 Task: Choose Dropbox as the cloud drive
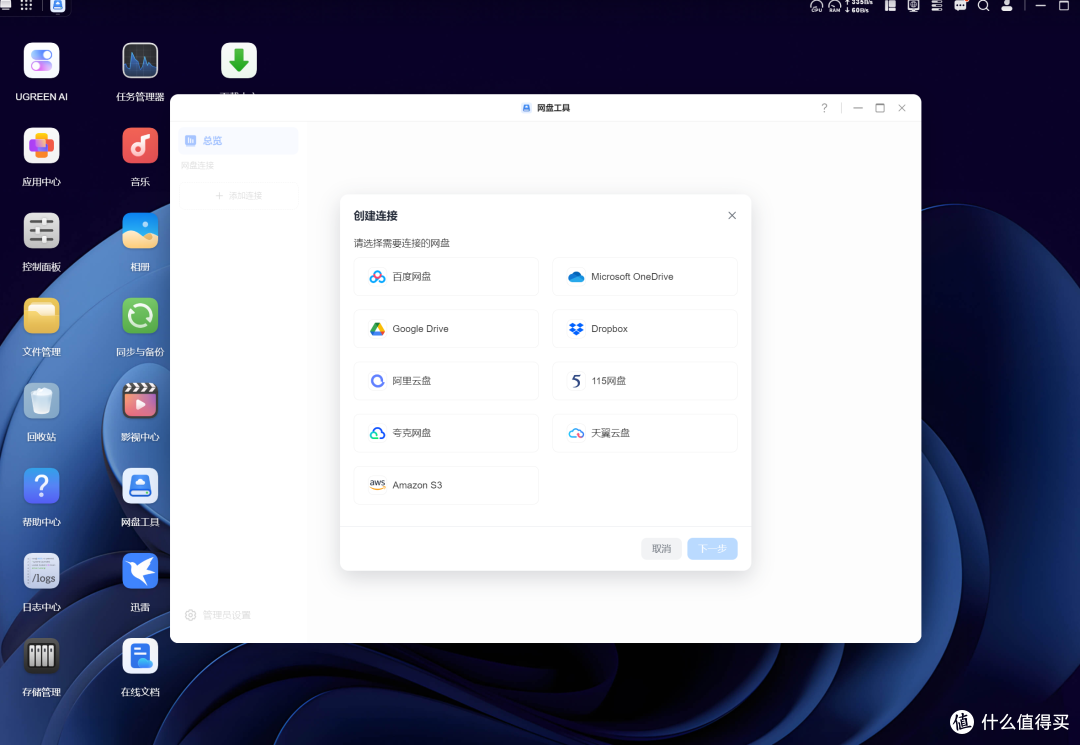[x=645, y=329]
